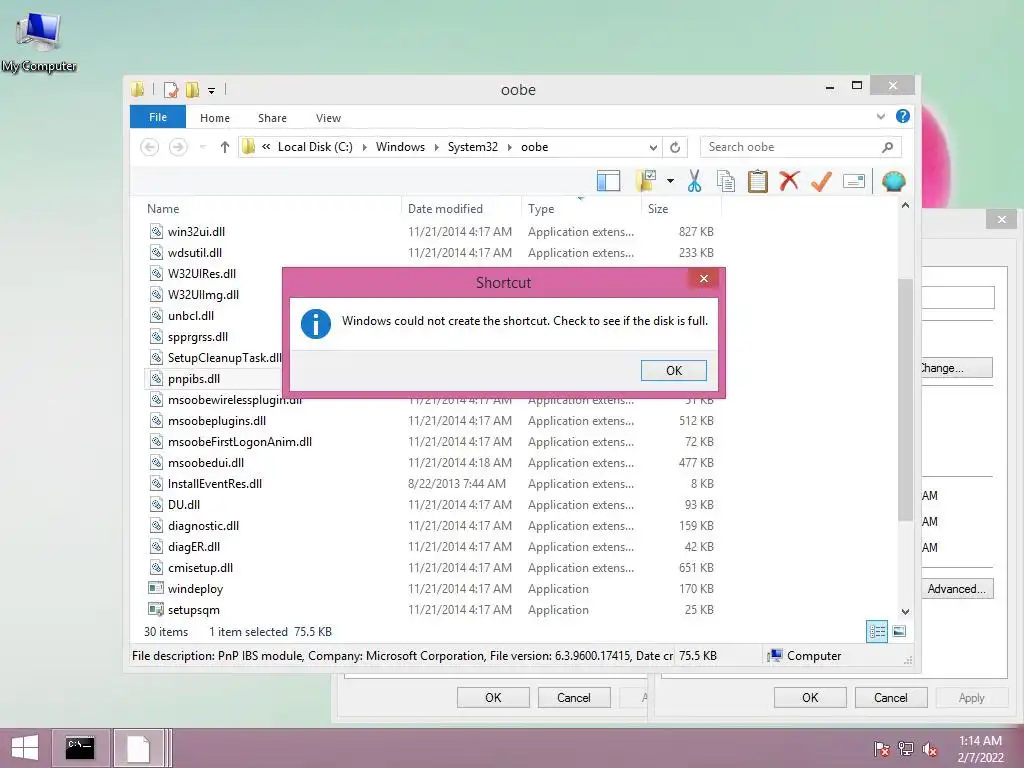Sort by the Size column header
The width and height of the screenshot is (1024, 768).
click(x=658, y=208)
